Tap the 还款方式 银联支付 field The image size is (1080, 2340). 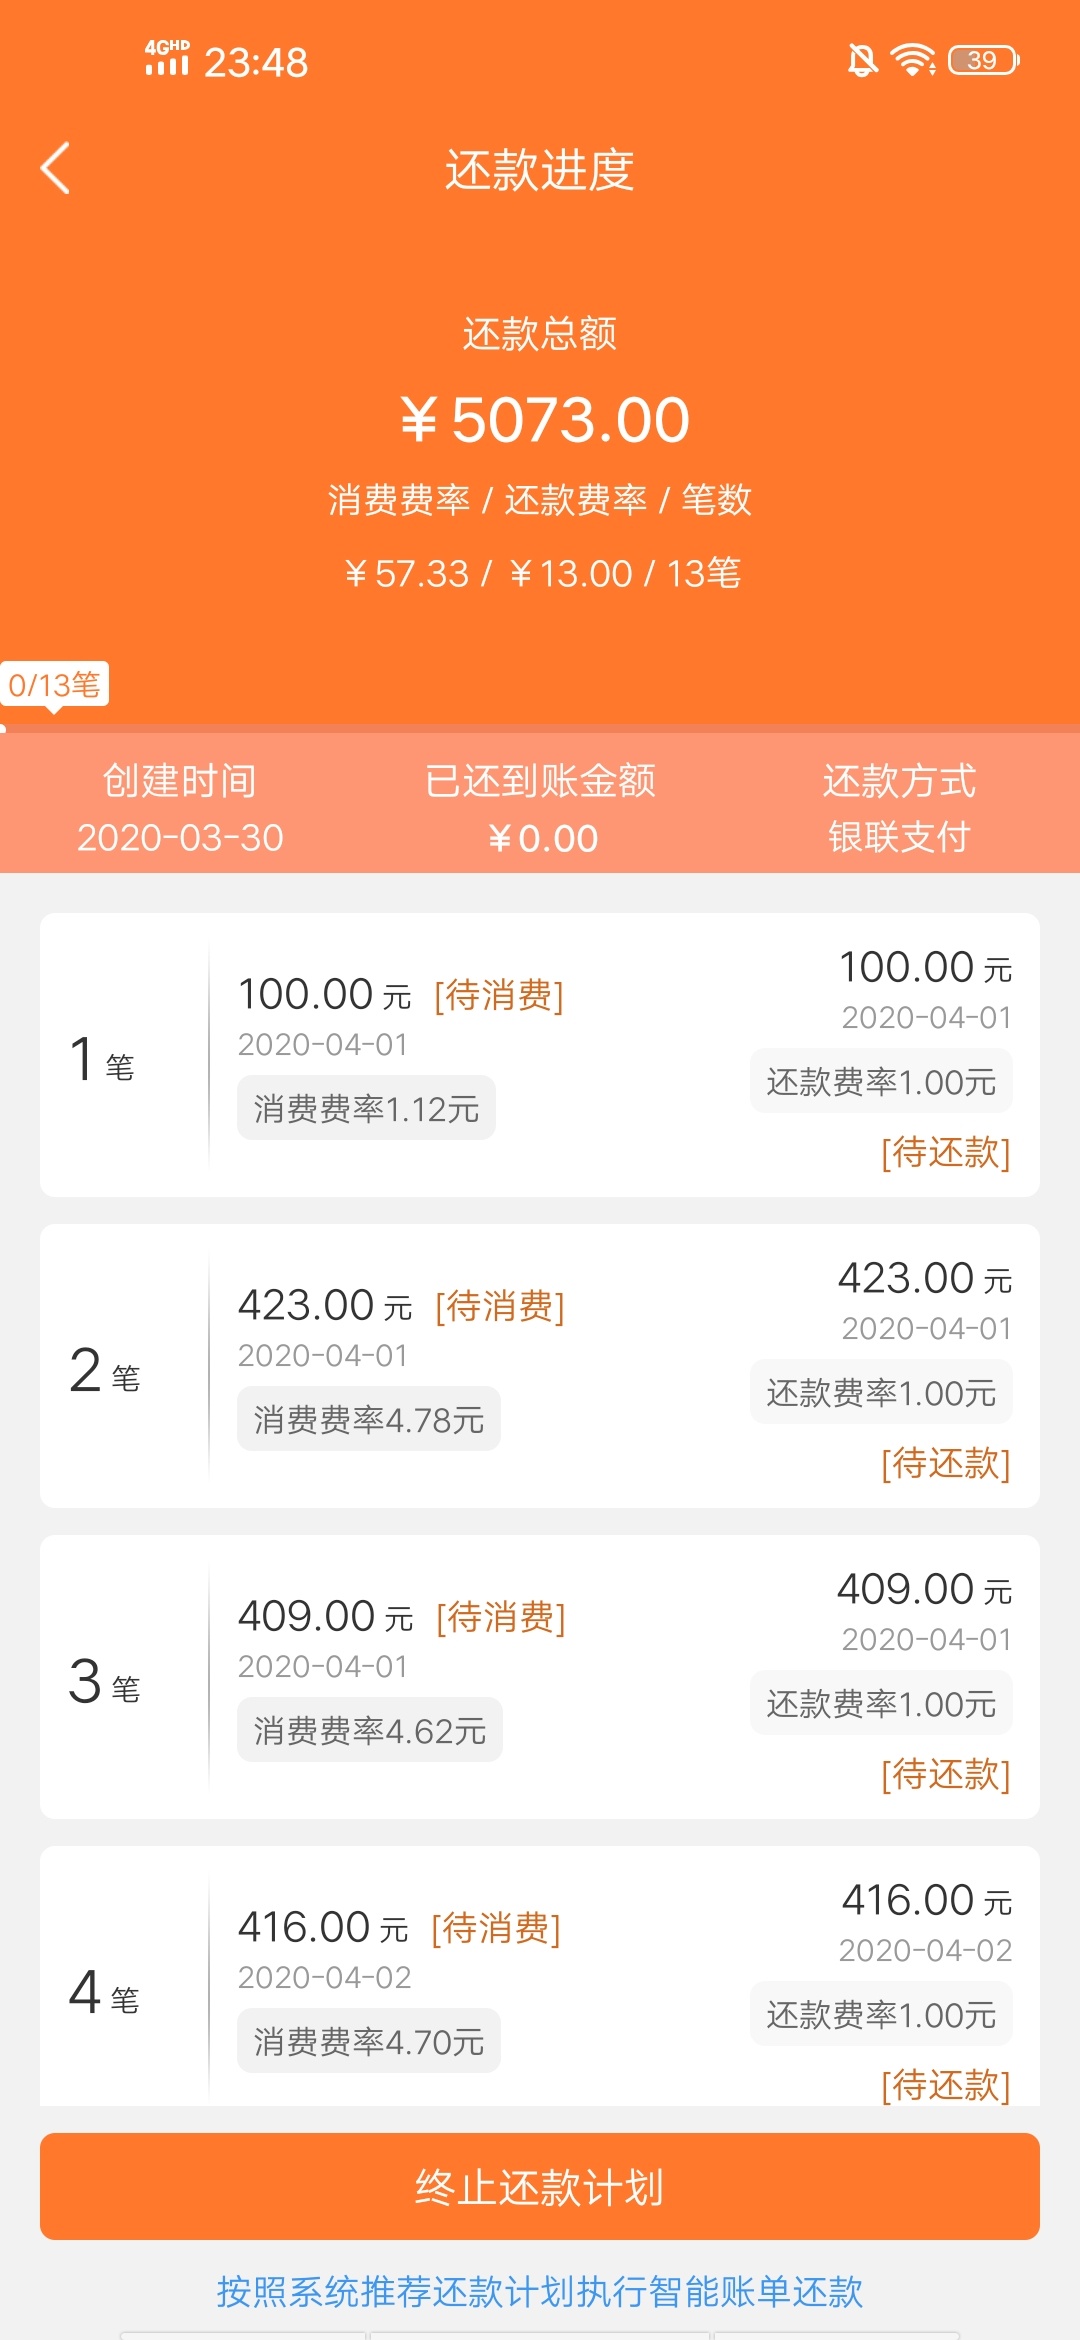899,808
